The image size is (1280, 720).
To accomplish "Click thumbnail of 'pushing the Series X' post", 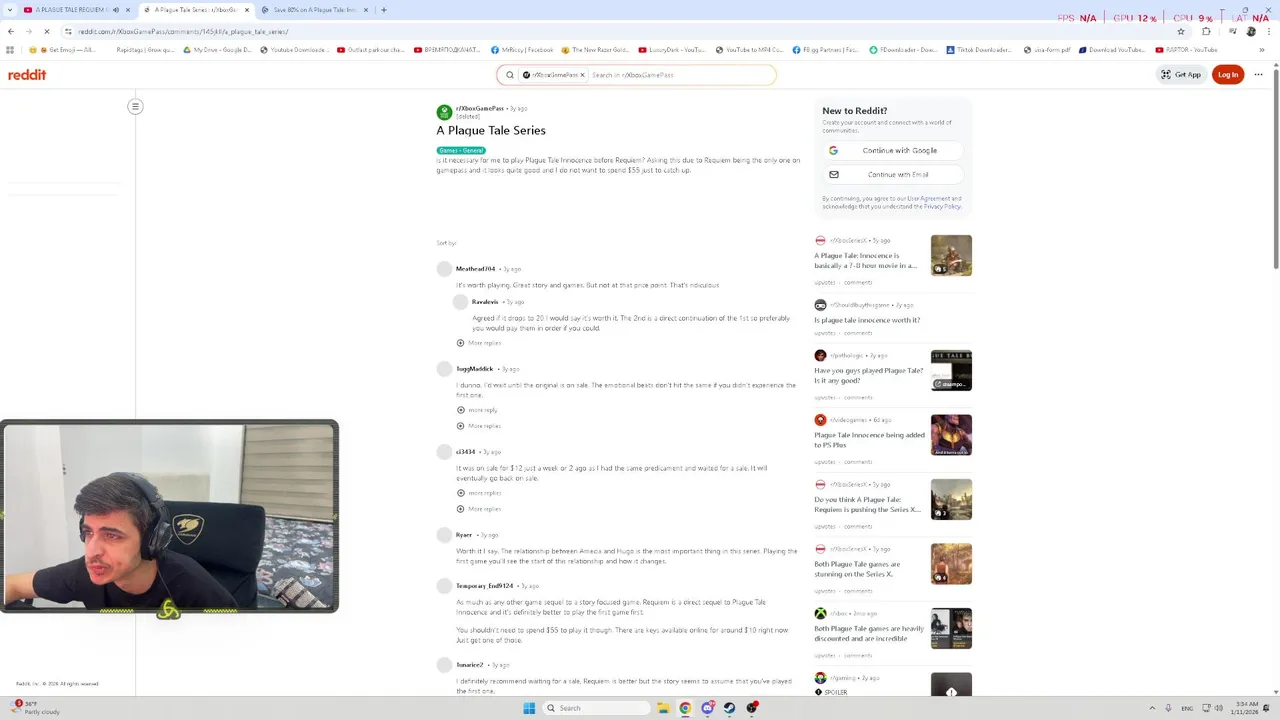I will [951, 500].
